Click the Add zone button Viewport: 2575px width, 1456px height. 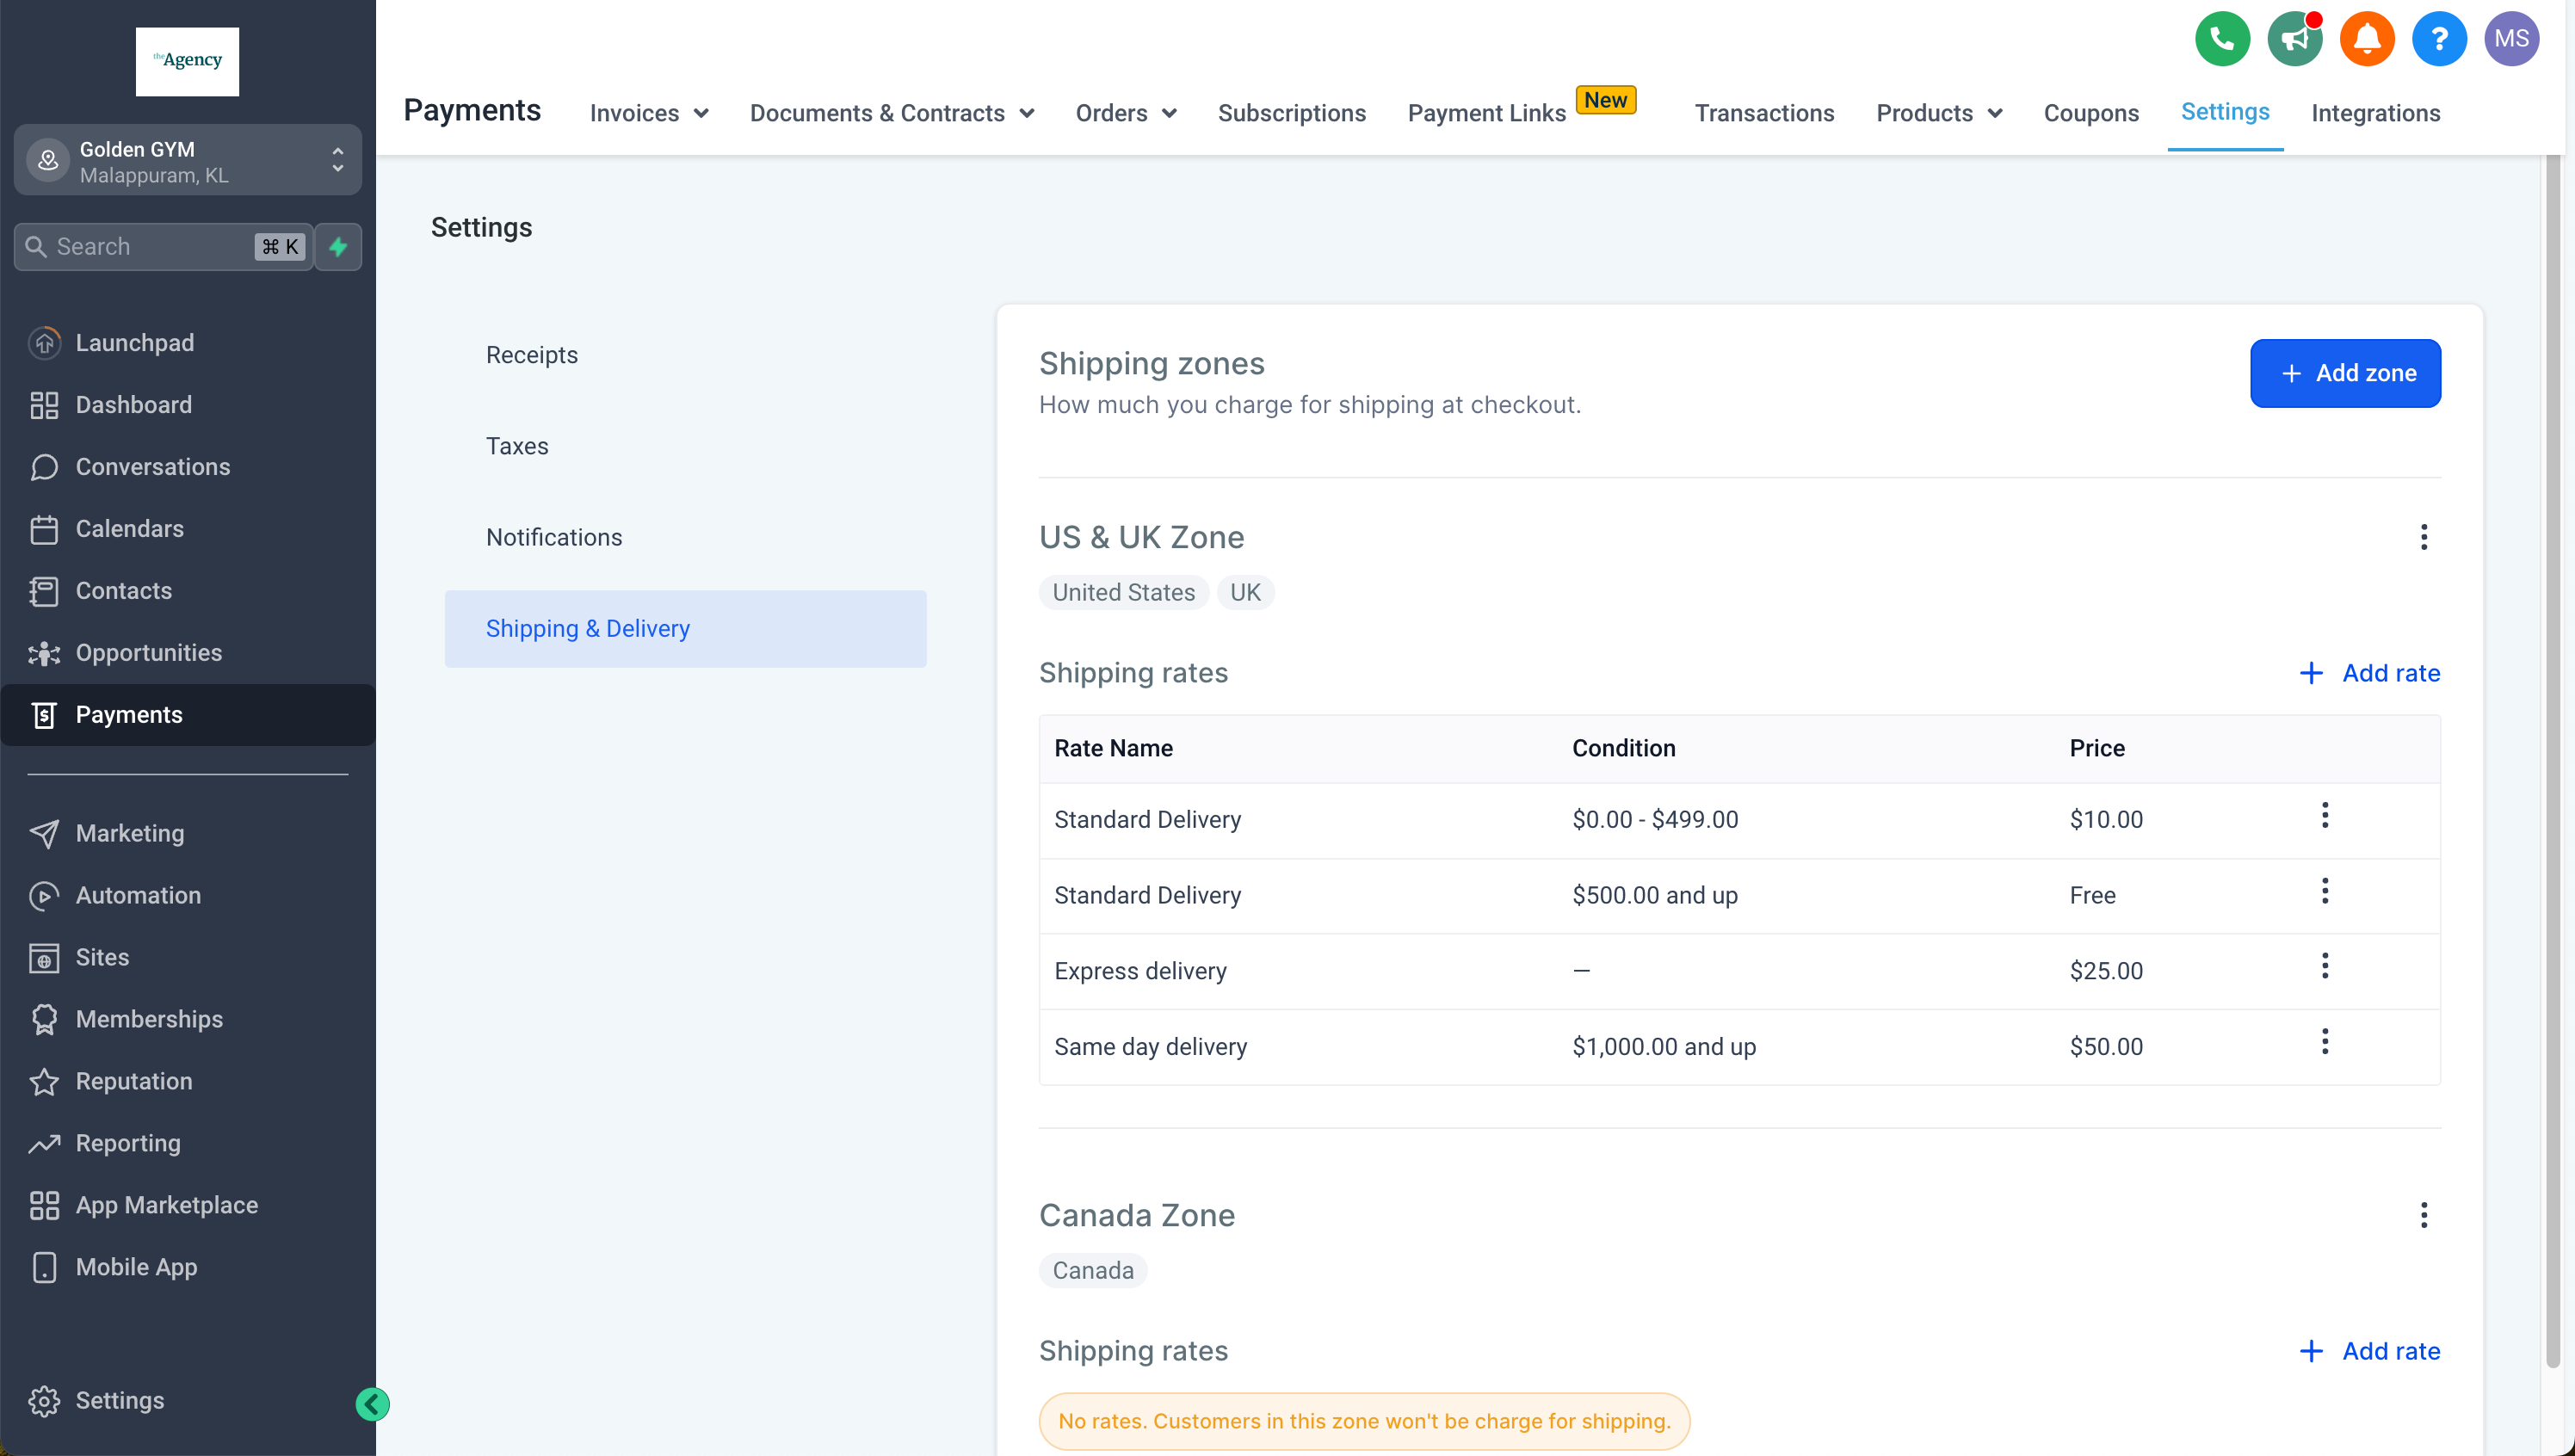2344,373
